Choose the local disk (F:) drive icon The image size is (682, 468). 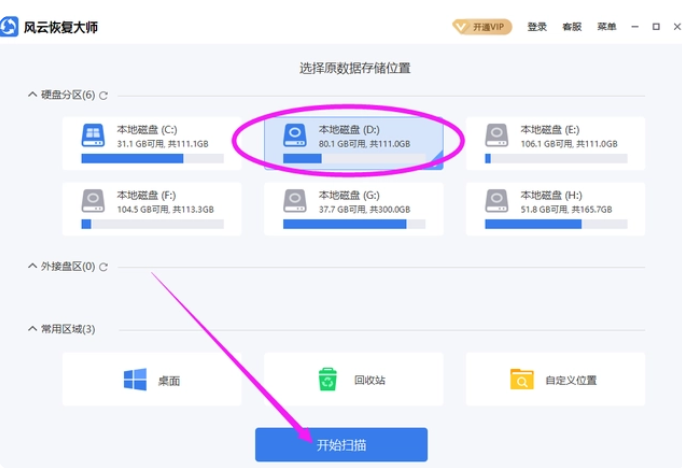(x=93, y=201)
